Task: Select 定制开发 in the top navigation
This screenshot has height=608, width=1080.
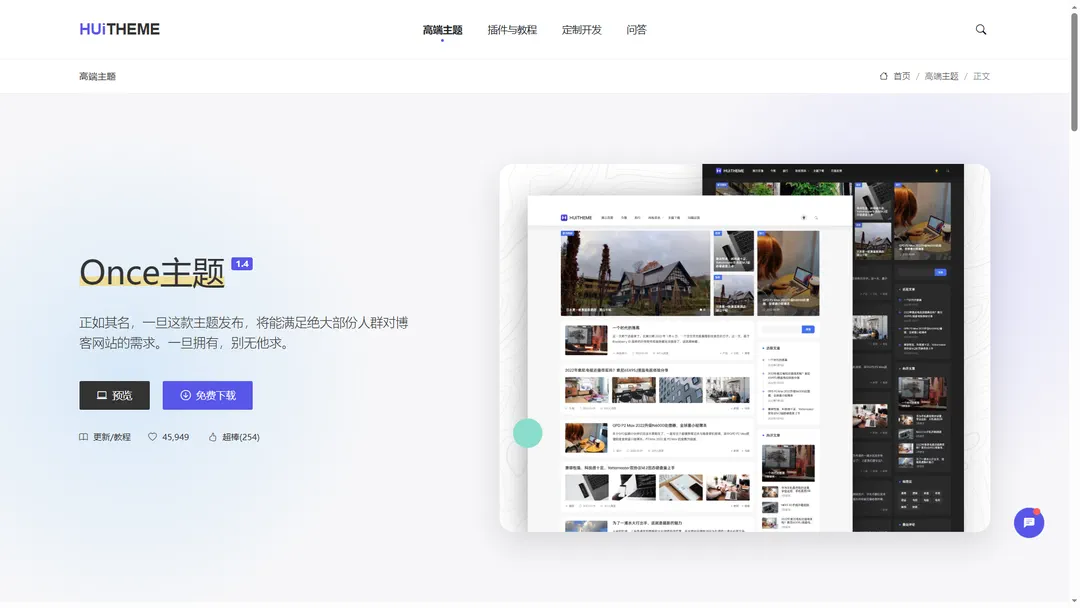Action: pyautogui.click(x=580, y=29)
